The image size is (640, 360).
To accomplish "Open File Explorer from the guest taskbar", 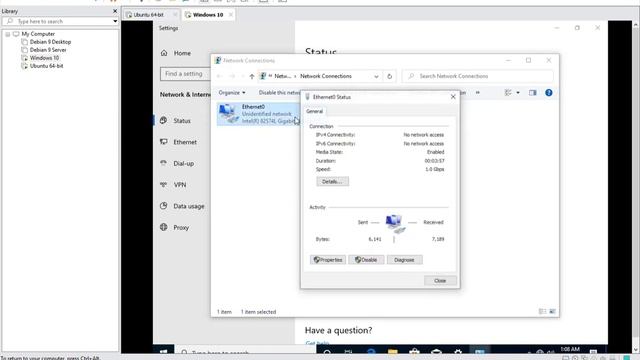I will pos(393,351).
